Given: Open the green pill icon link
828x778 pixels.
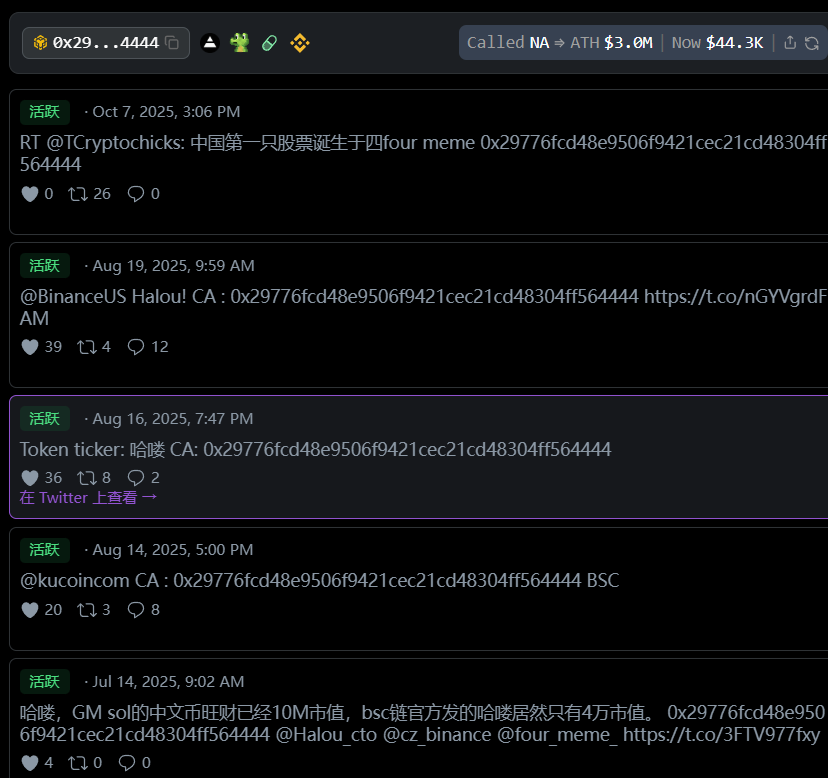Looking at the screenshot, I should click(270, 43).
